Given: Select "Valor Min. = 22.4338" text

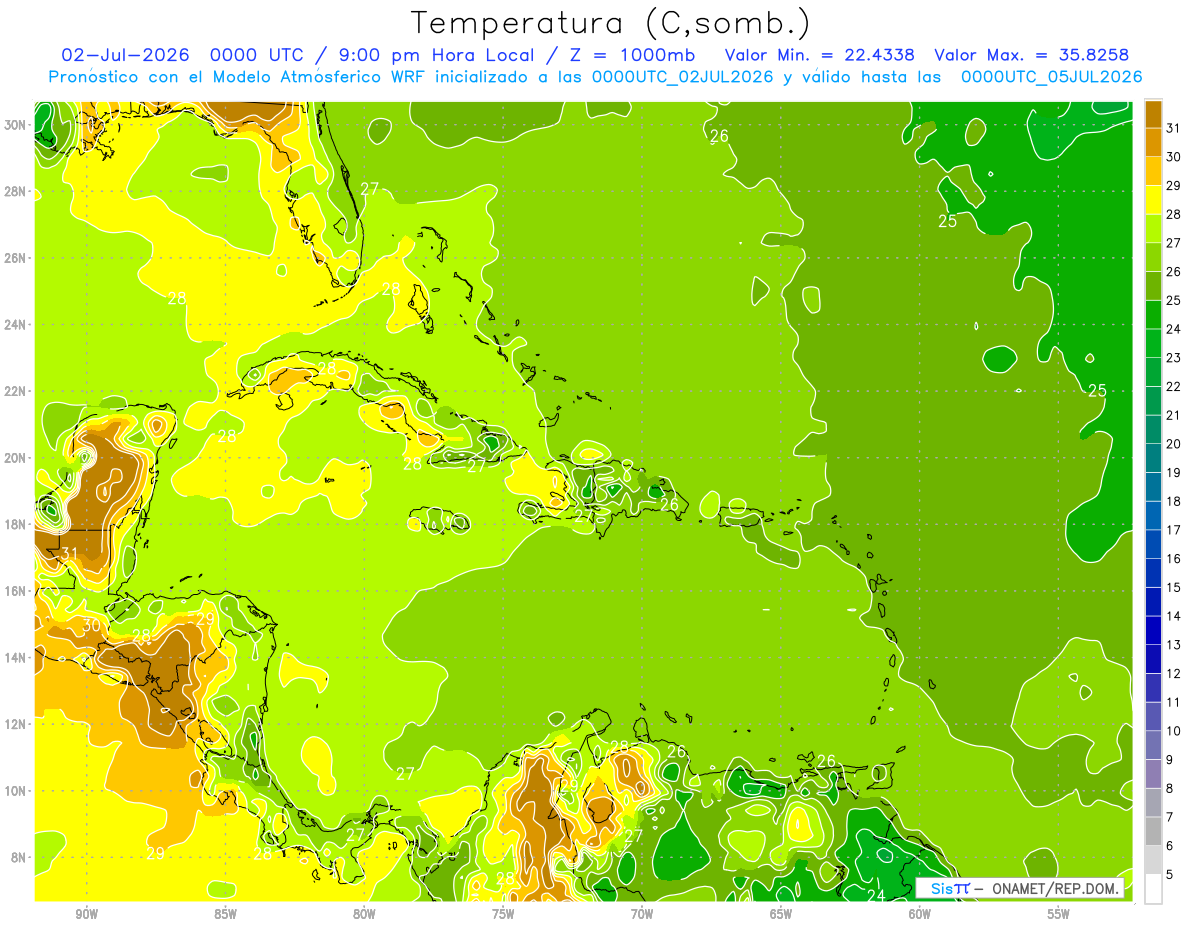Looking at the screenshot, I should pos(819,54).
